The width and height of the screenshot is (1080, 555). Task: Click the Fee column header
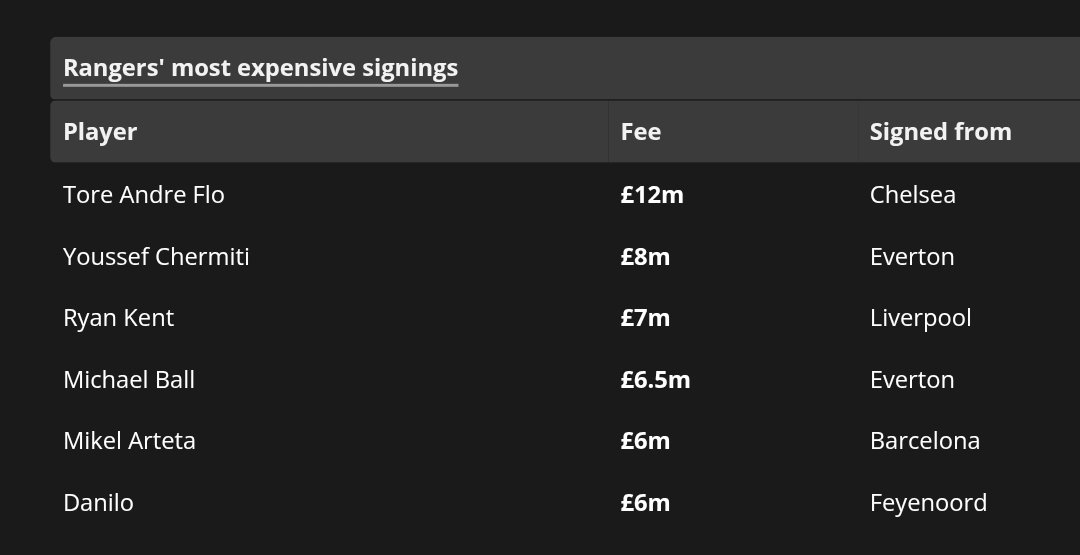click(641, 132)
